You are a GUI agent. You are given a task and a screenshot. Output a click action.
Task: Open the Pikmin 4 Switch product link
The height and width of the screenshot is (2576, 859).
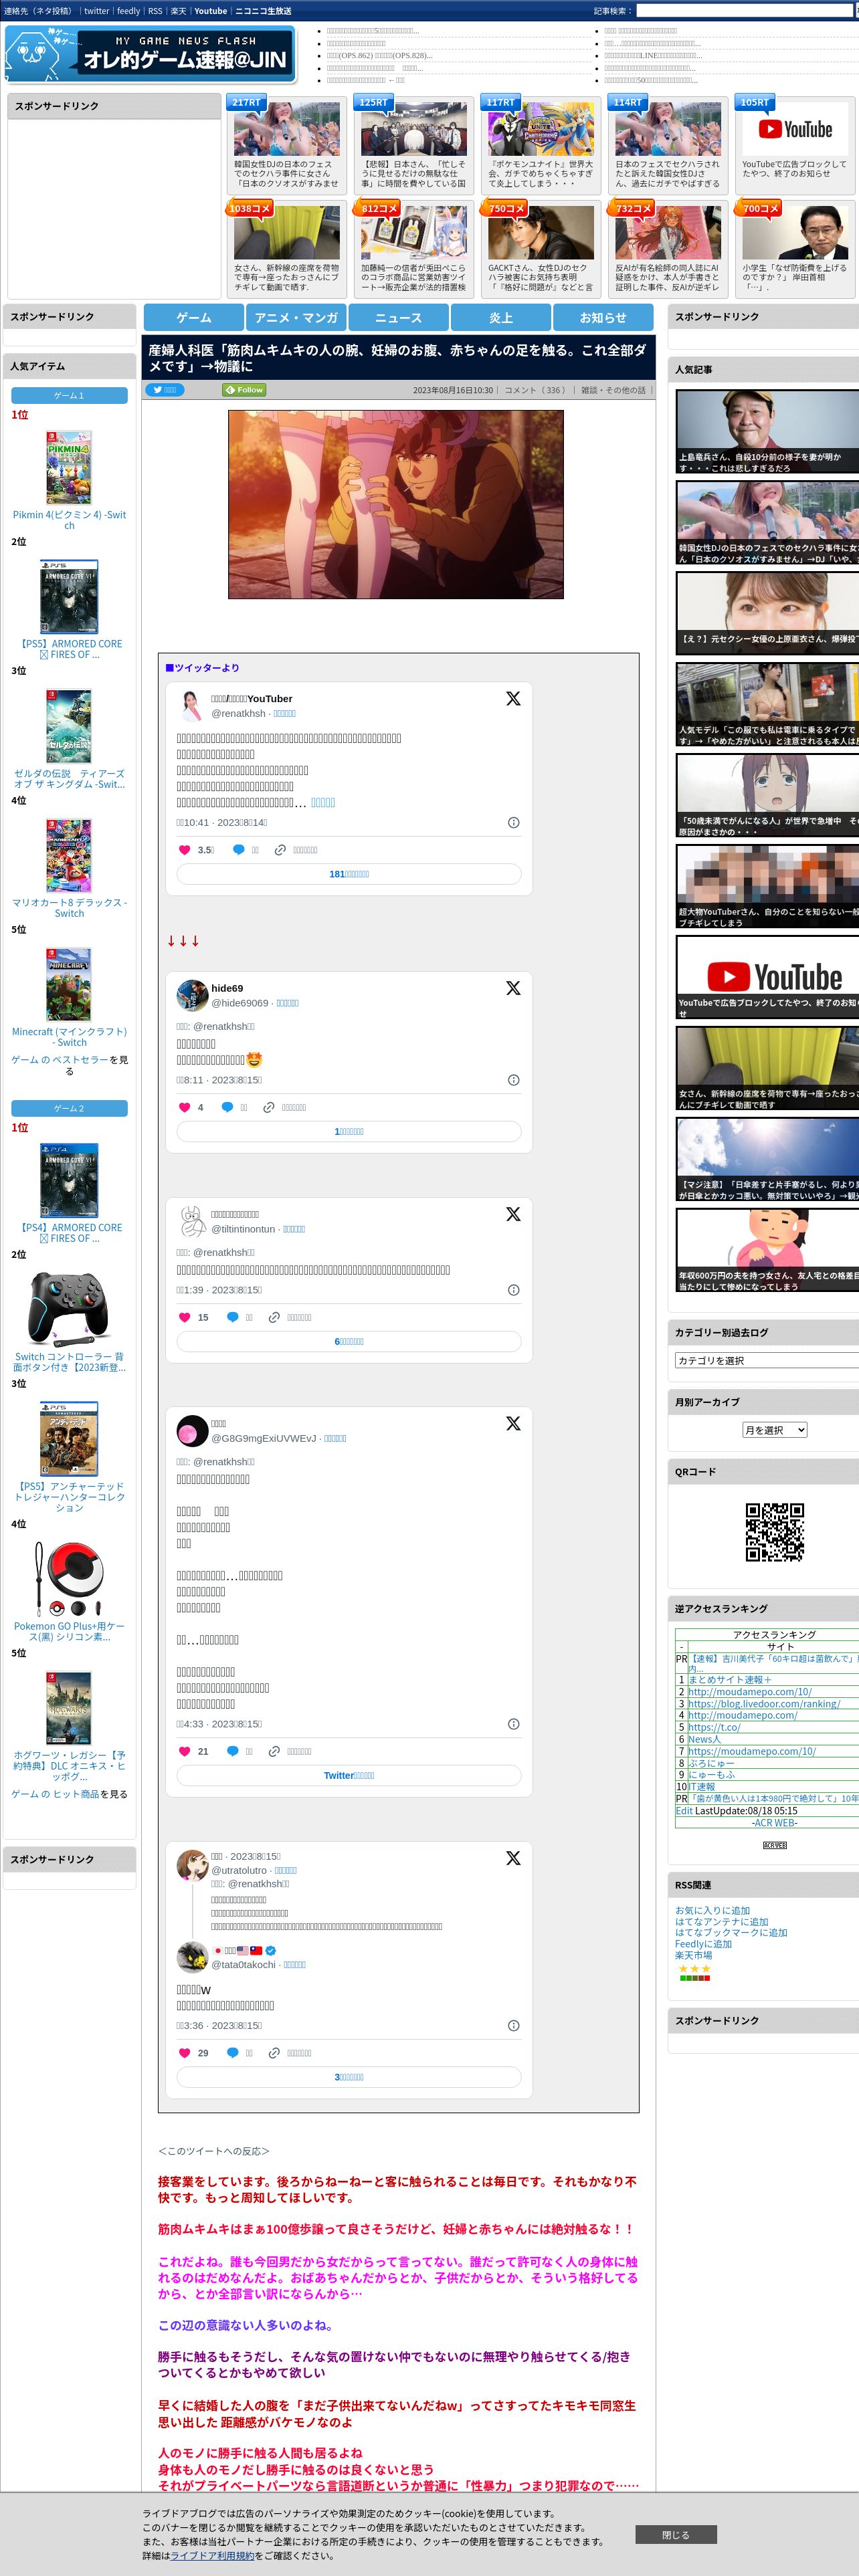(x=69, y=520)
